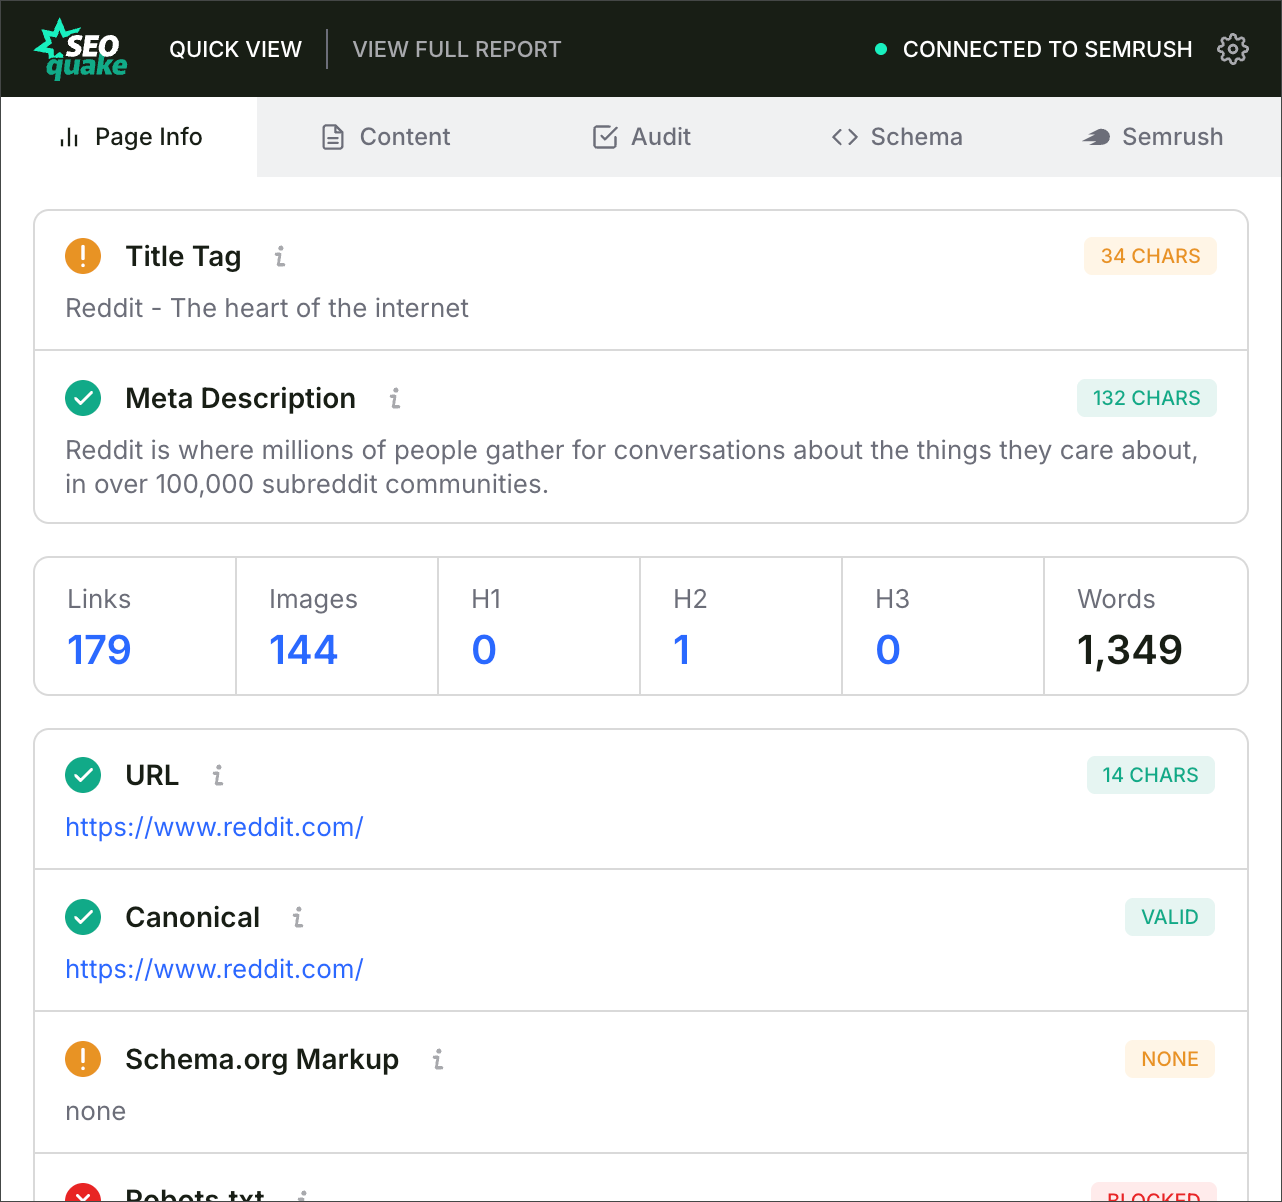Click the Meta Description green check icon
This screenshot has width=1282, height=1202.
click(83, 398)
